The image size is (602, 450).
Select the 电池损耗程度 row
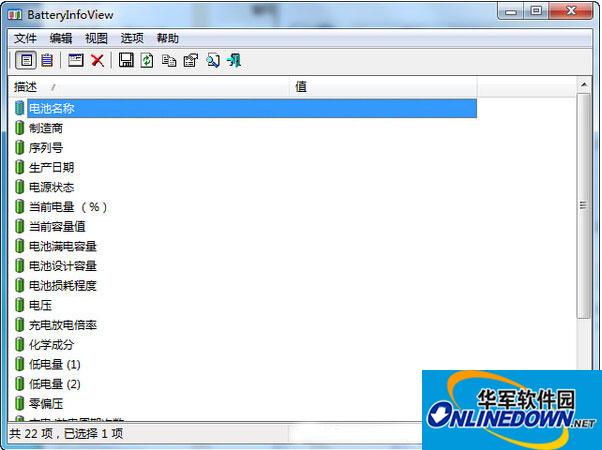(246, 285)
